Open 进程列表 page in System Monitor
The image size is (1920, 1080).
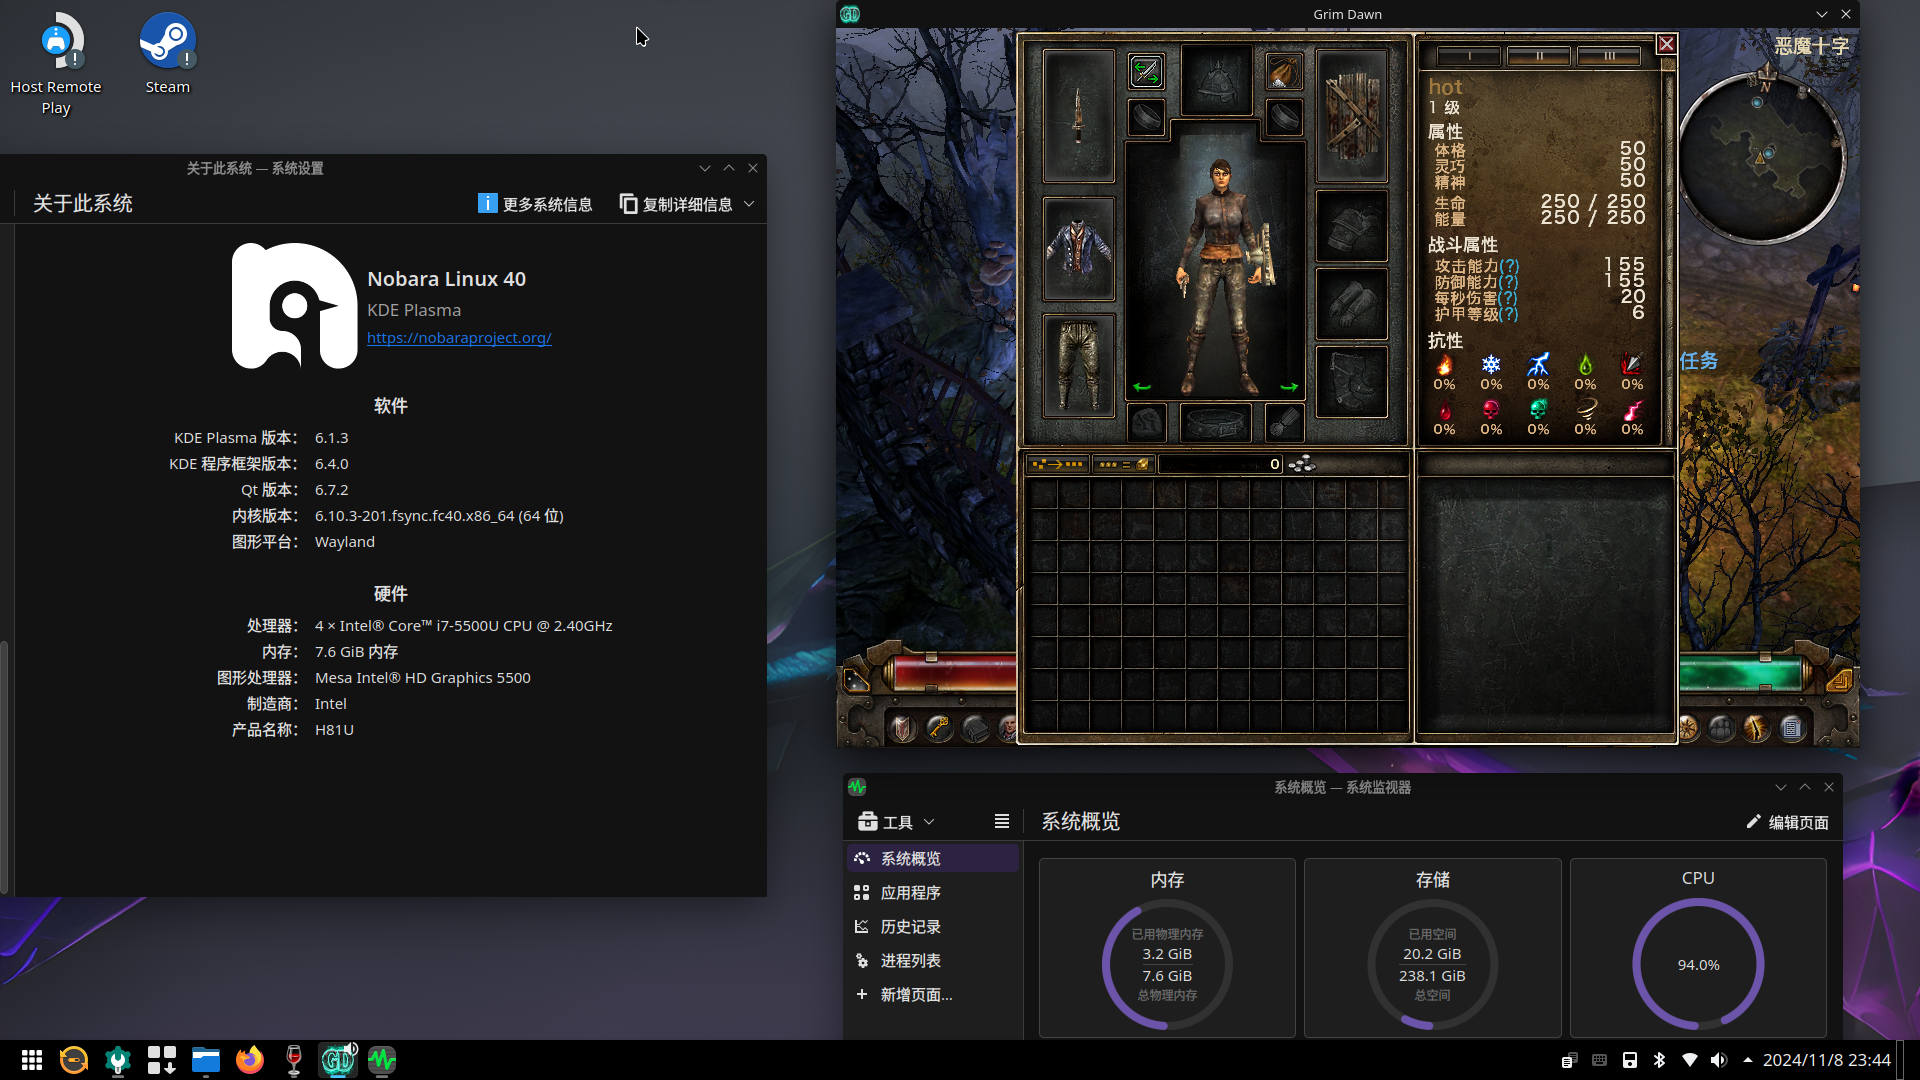pyautogui.click(x=932, y=960)
